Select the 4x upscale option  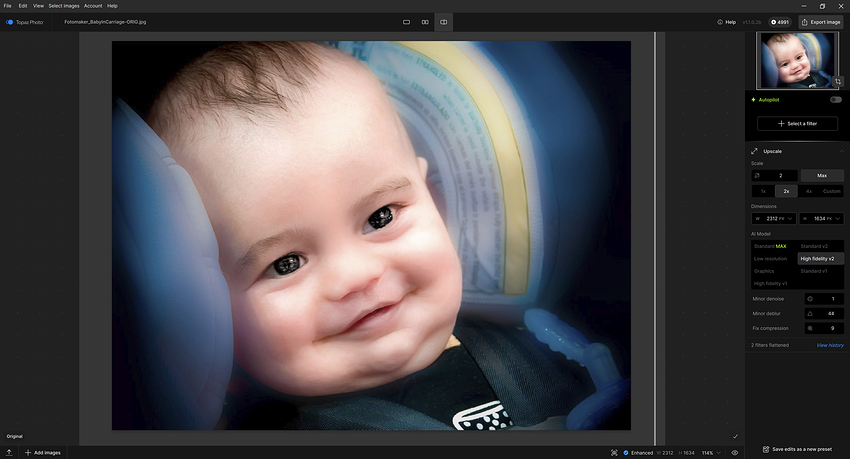[x=808, y=191]
